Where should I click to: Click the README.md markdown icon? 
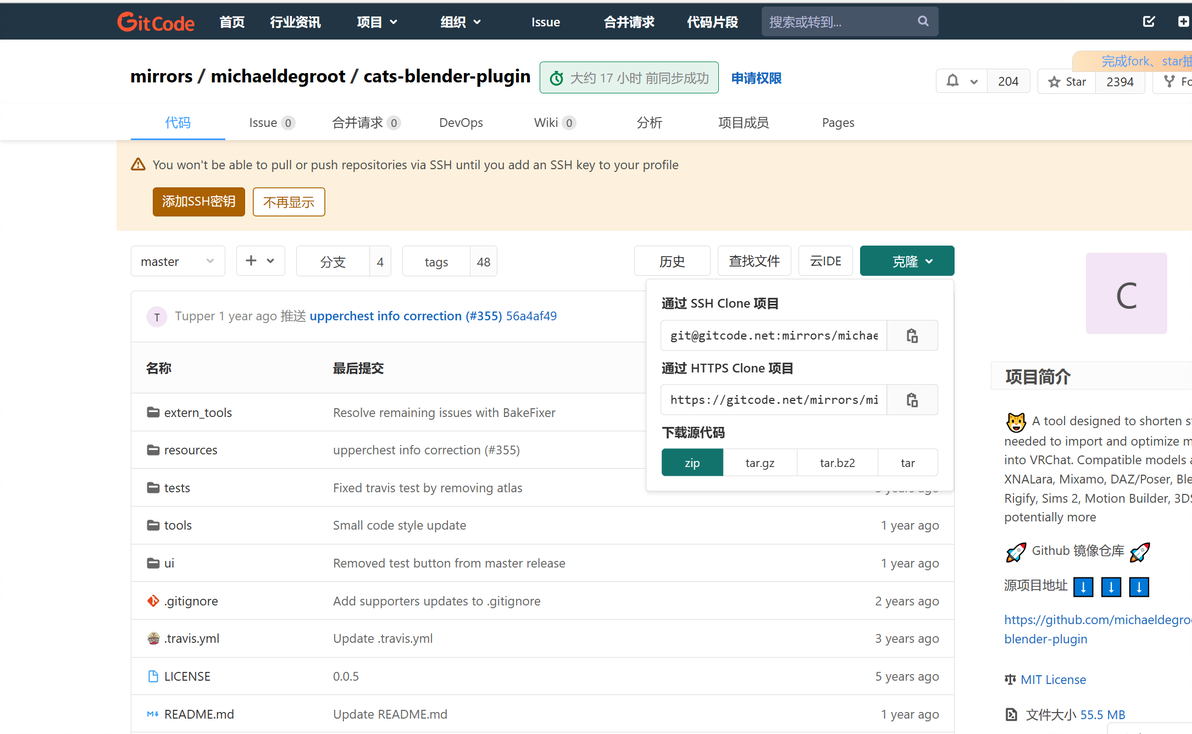153,714
